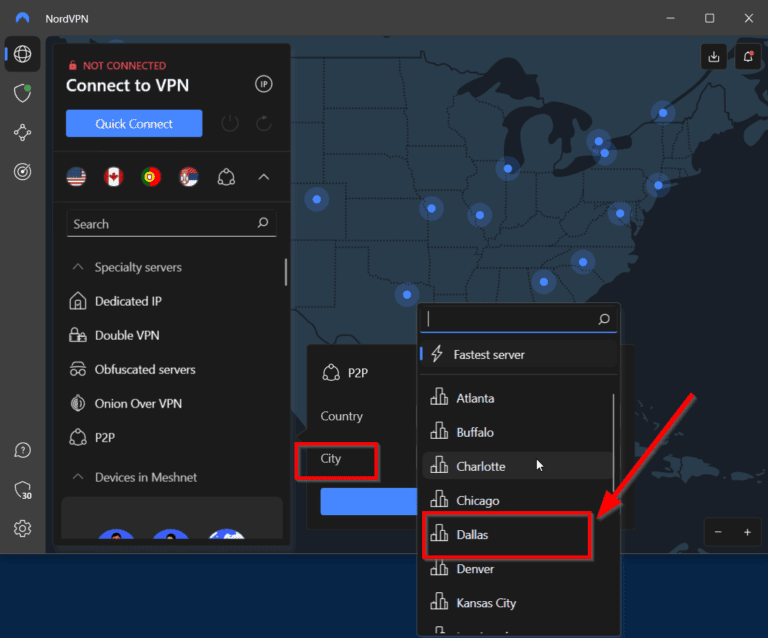
Task: Click the reconnect refresh icon
Action: point(264,123)
